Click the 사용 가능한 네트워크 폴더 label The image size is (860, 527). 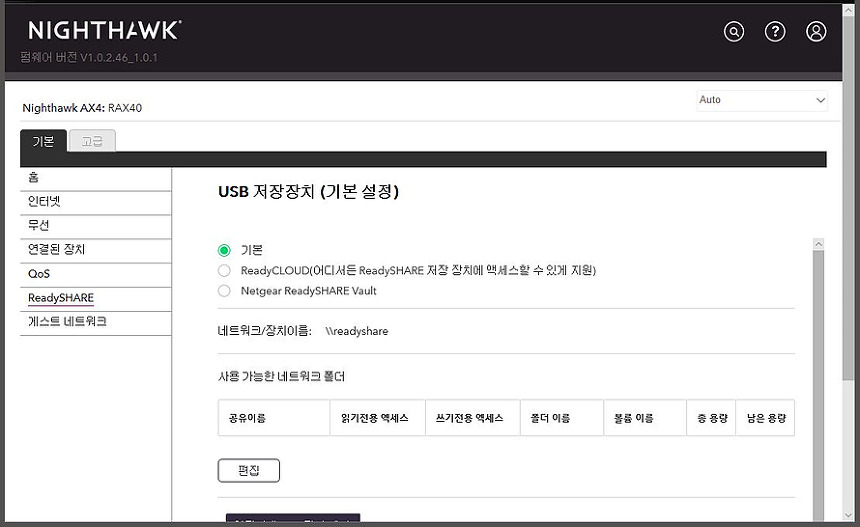point(281,377)
